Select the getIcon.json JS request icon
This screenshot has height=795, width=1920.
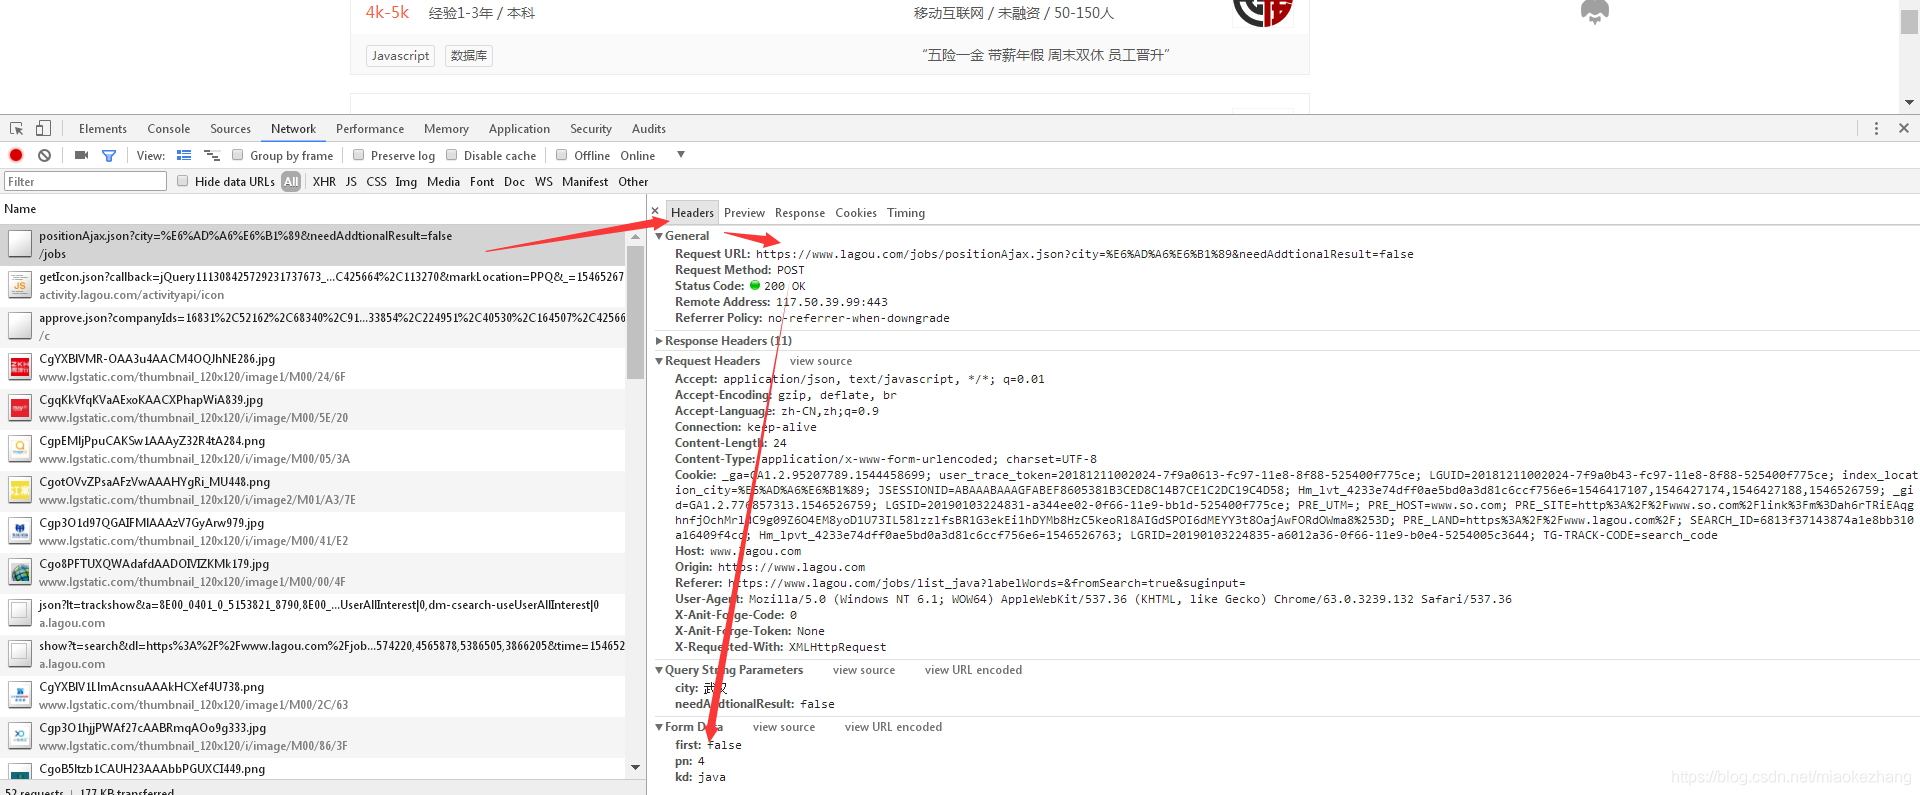click(x=20, y=285)
